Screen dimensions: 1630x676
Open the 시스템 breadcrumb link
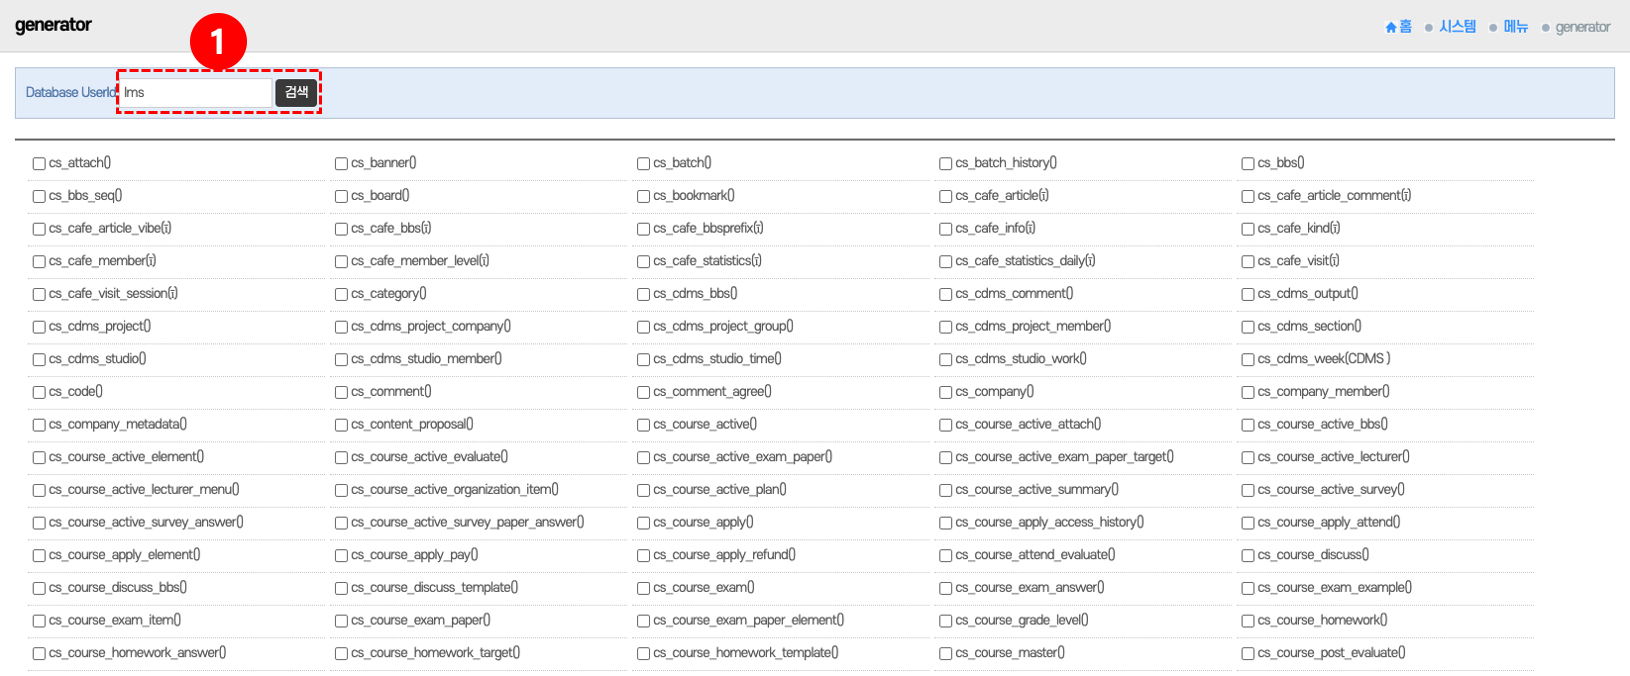click(x=1457, y=27)
